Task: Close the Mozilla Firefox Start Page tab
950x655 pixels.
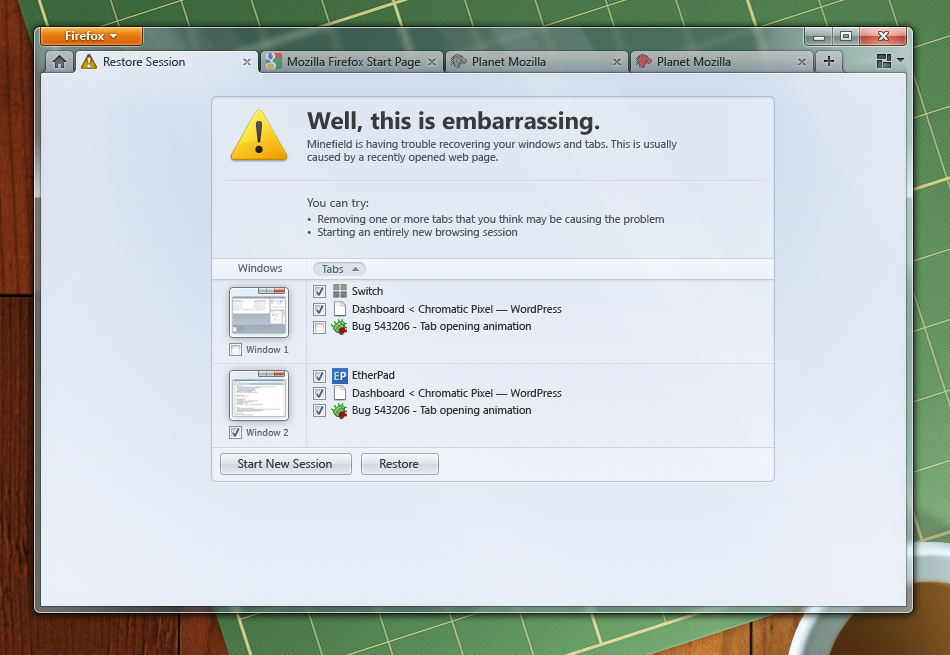Action: pyautogui.click(x=432, y=62)
